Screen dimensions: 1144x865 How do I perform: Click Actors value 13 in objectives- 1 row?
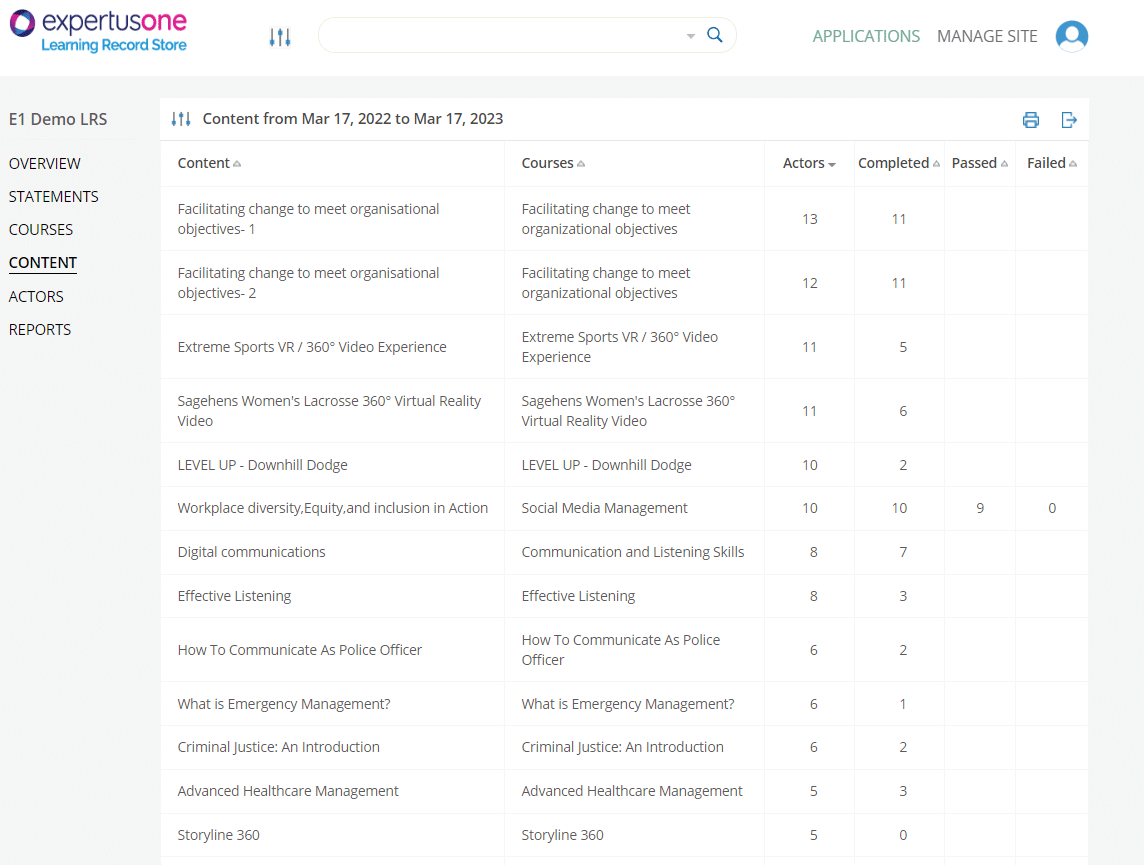(810, 219)
